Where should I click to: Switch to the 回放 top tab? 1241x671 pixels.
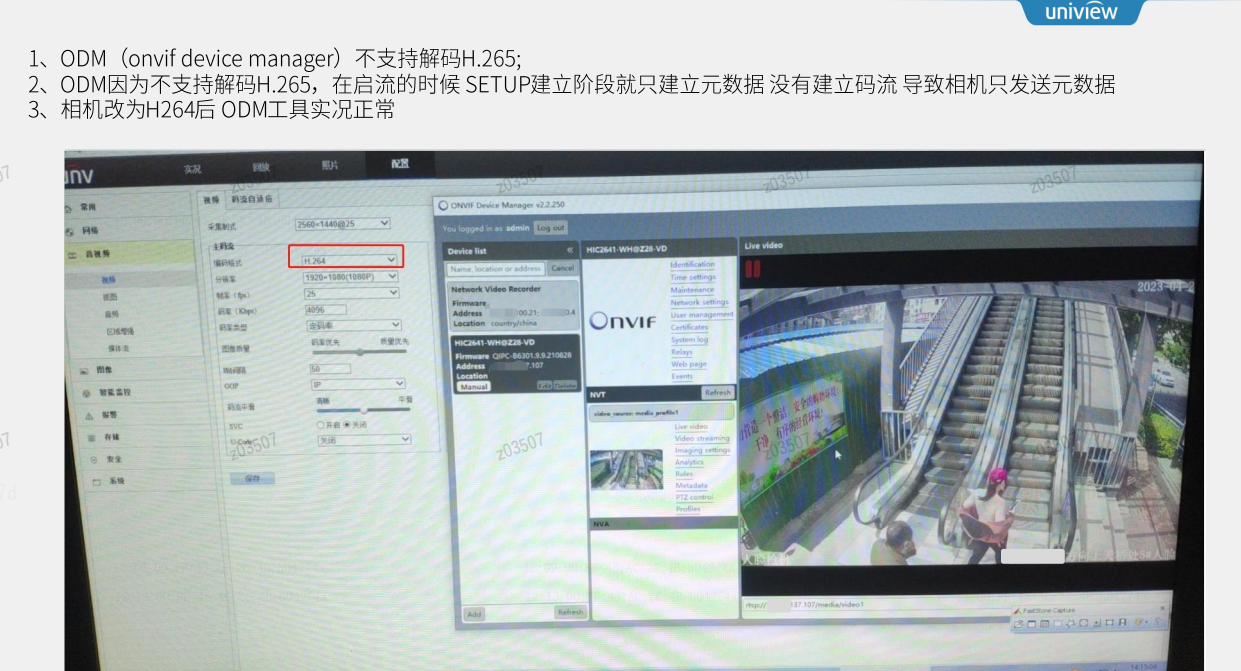(x=261, y=167)
